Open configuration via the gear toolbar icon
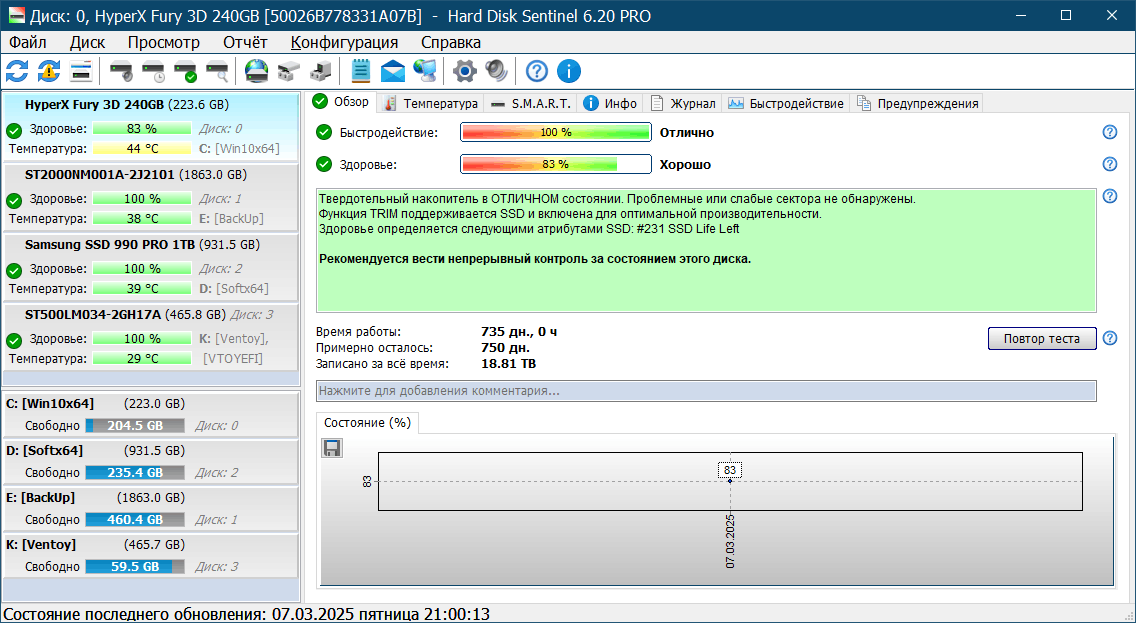Image resolution: width=1136 pixels, height=623 pixels. [464, 71]
